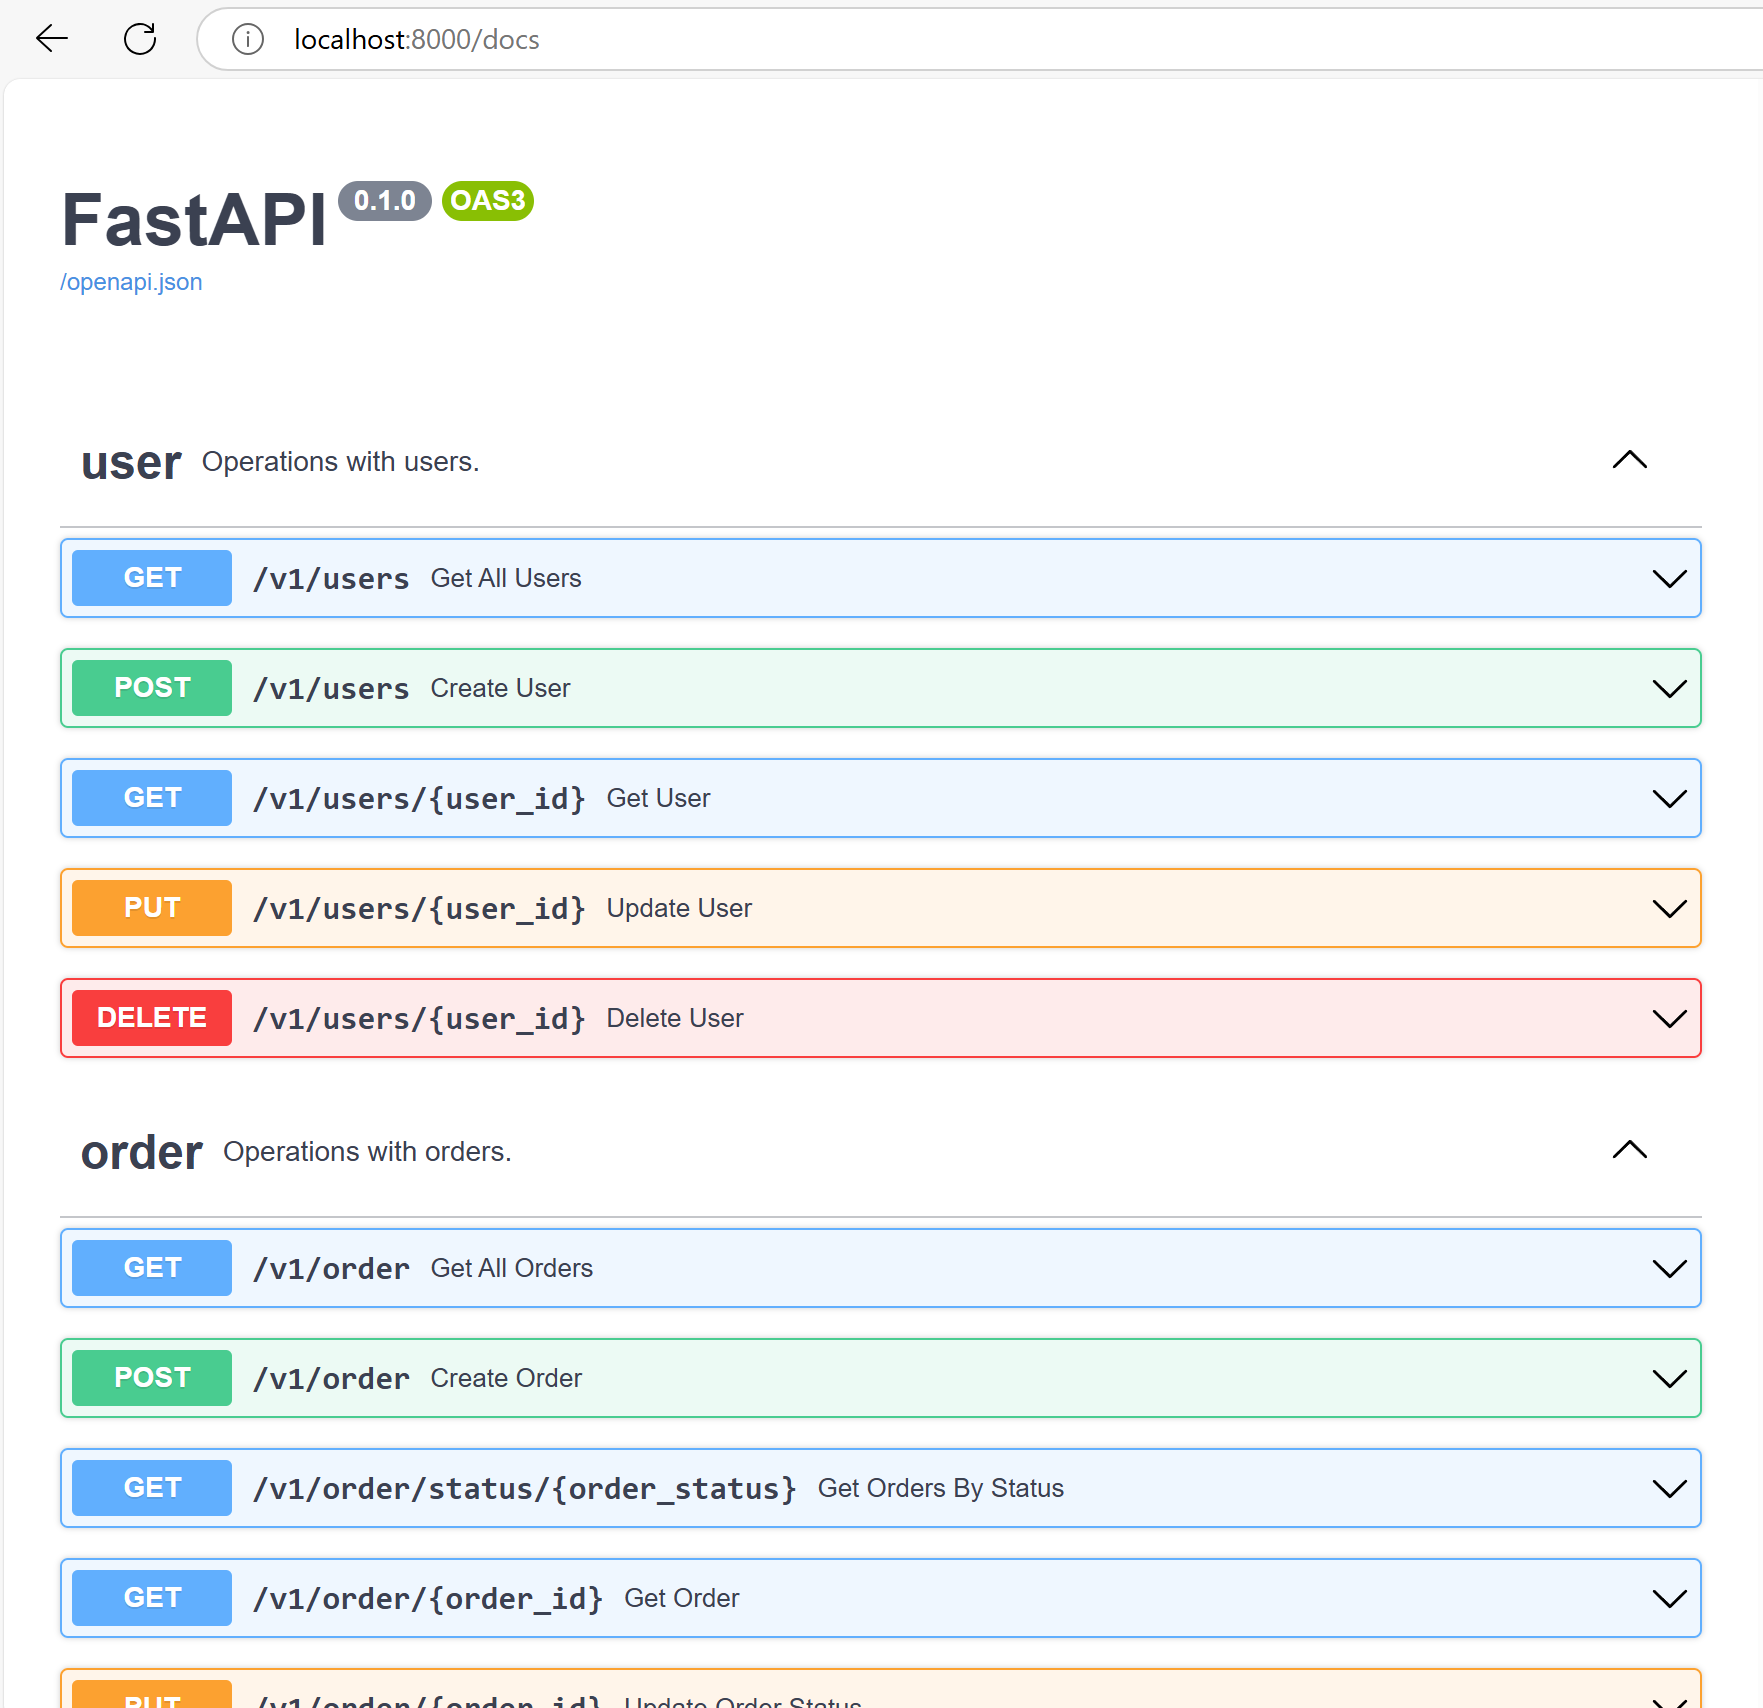
Task: Click the PUT badge for Update User
Action: [152, 908]
